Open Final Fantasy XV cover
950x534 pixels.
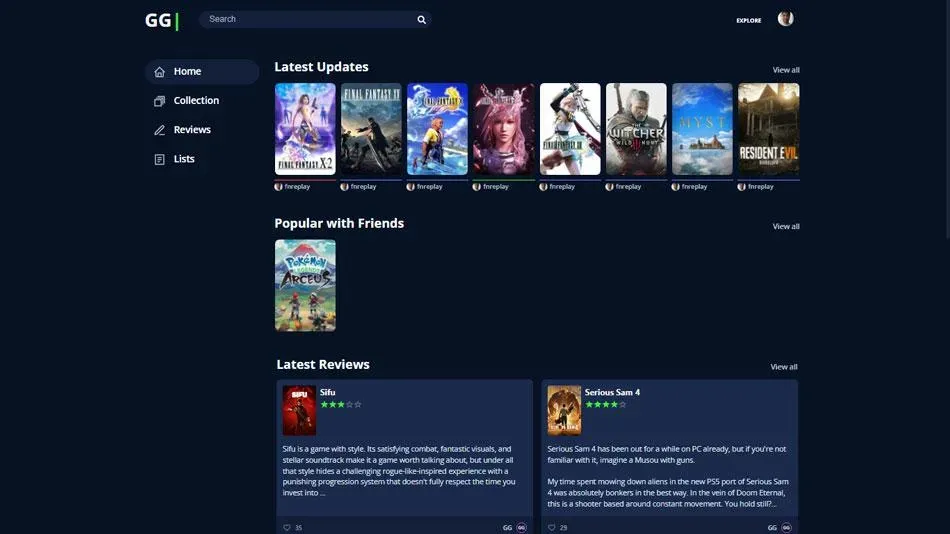pyautogui.click(x=371, y=129)
